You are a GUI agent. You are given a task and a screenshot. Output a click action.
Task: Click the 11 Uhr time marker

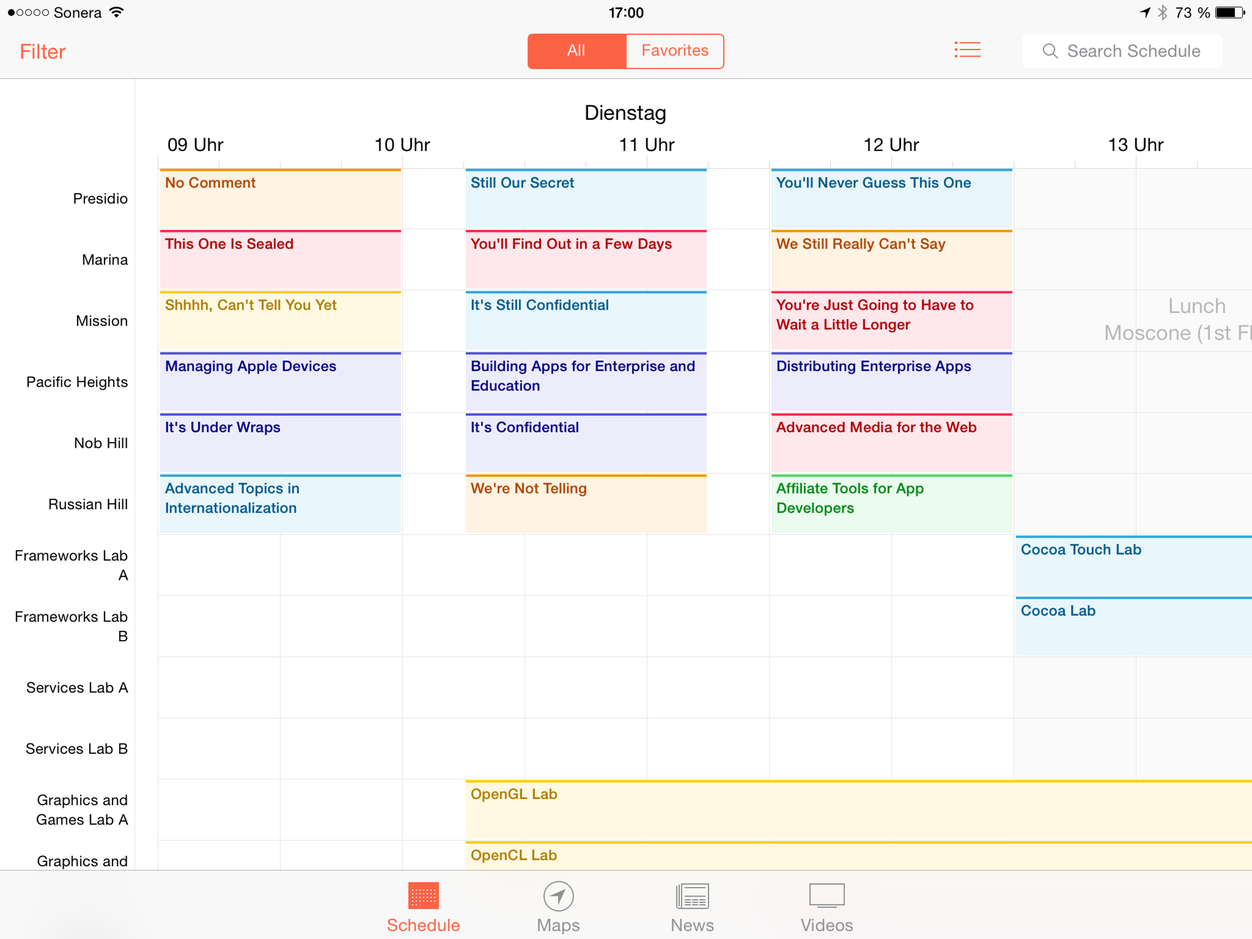(647, 145)
